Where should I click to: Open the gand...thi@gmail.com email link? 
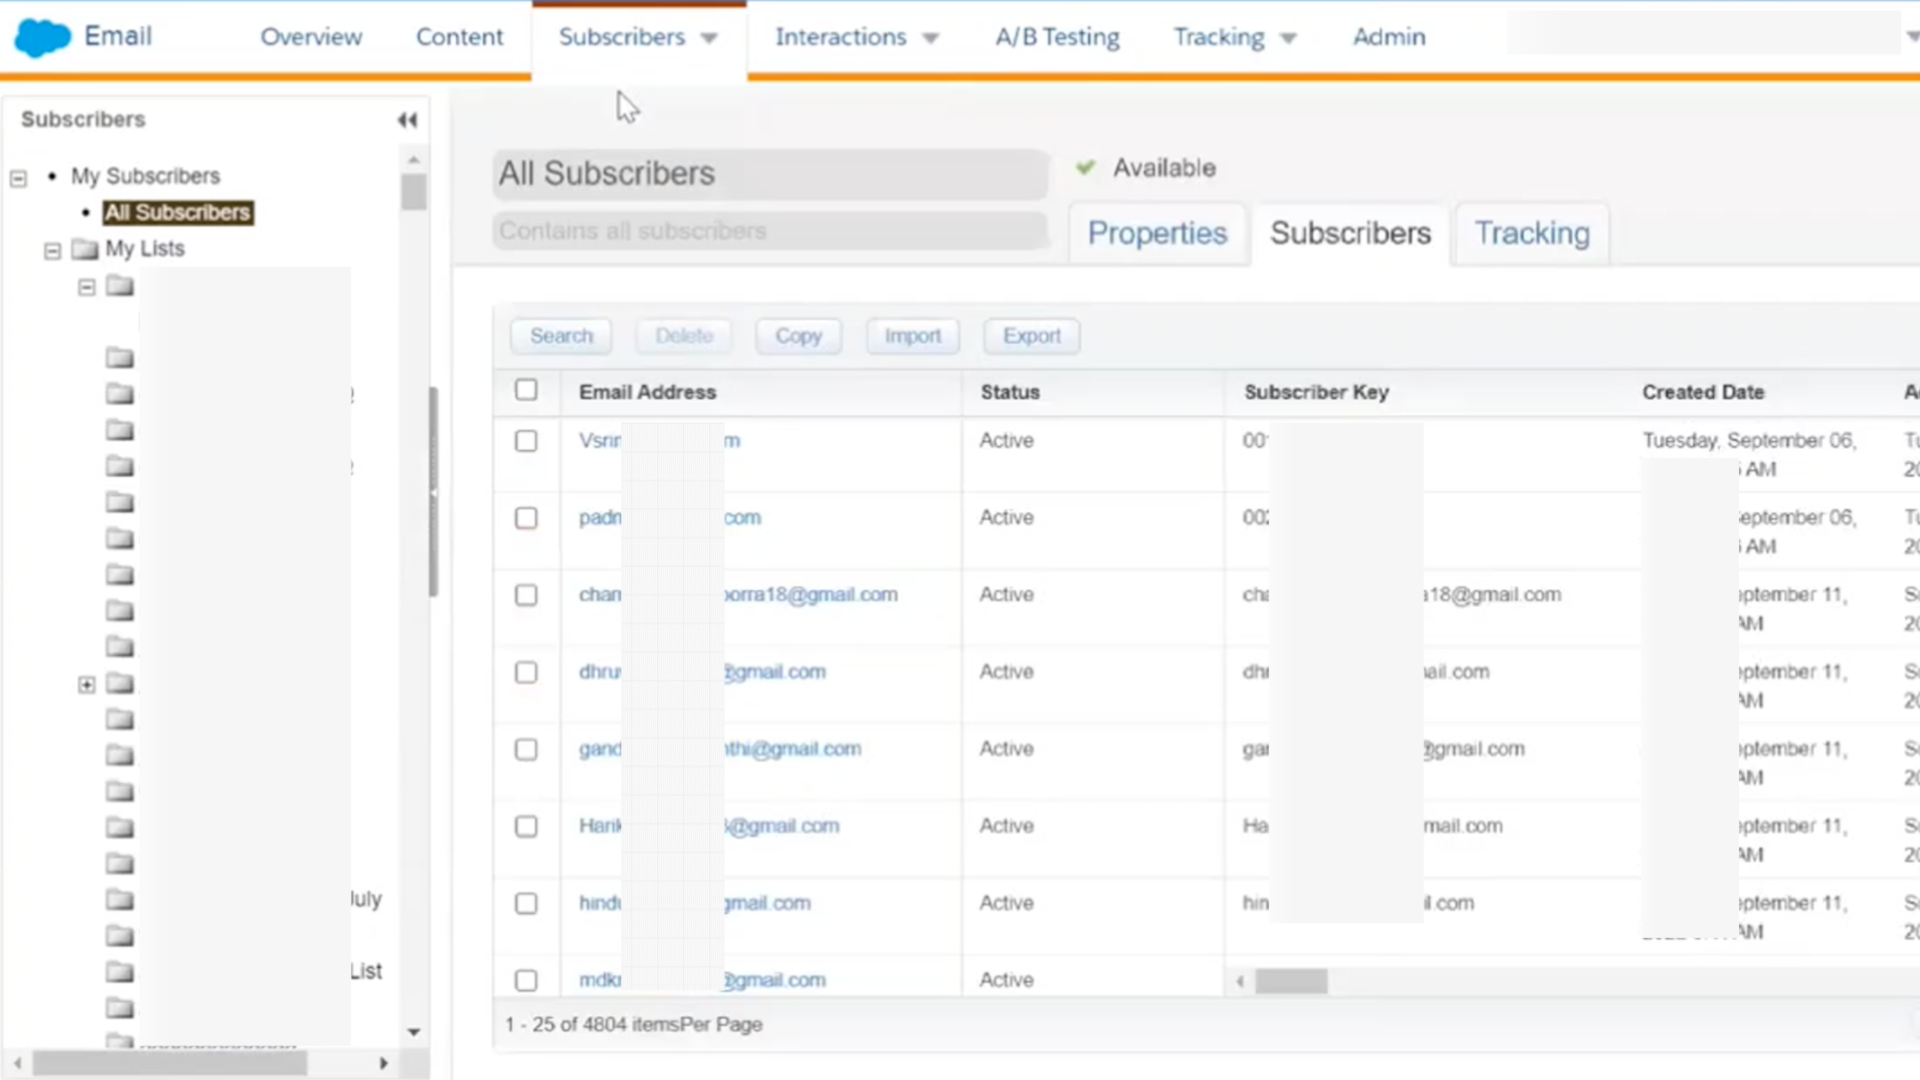(x=720, y=749)
